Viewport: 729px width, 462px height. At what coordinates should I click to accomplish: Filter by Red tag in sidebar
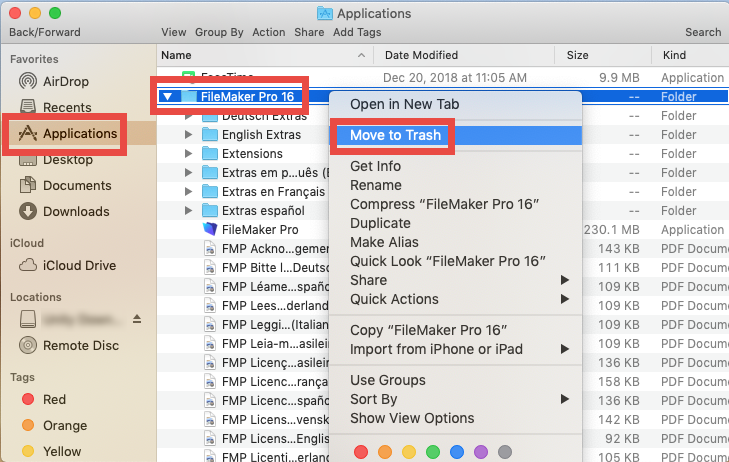click(x=44, y=399)
